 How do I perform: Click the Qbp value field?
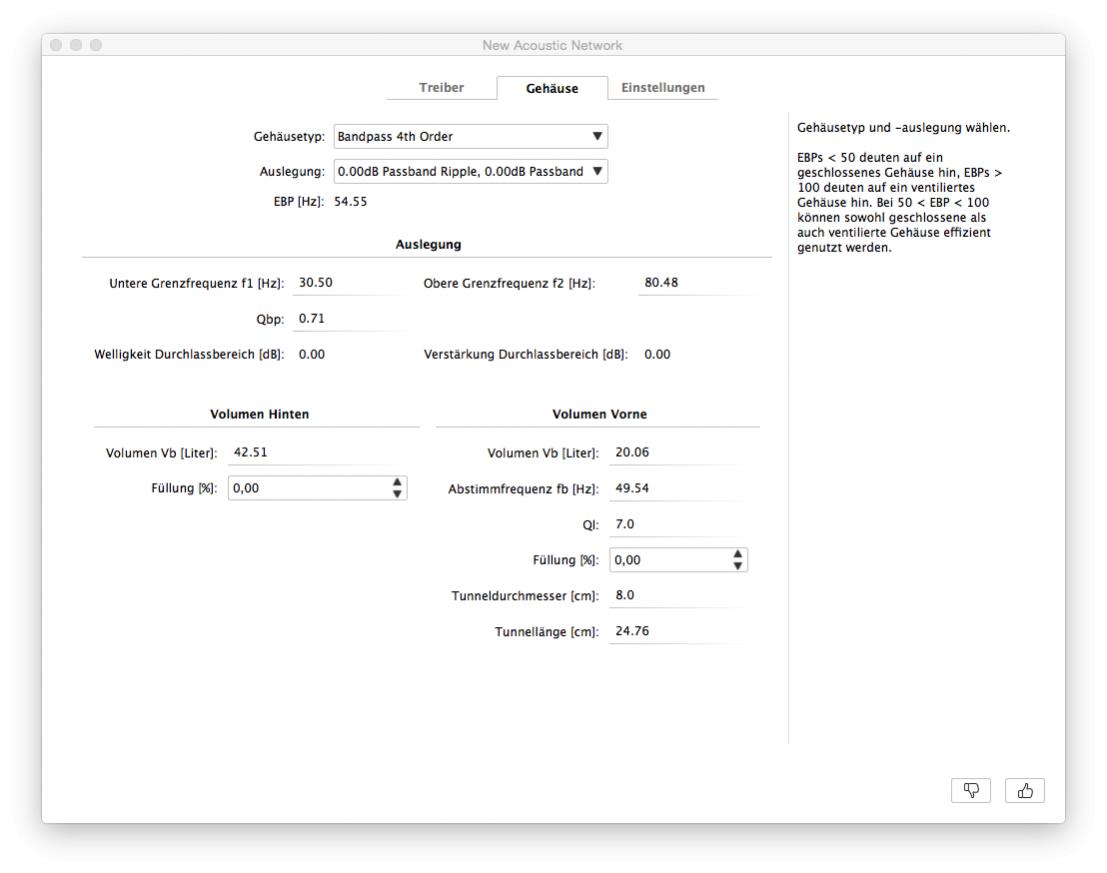click(x=349, y=319)
